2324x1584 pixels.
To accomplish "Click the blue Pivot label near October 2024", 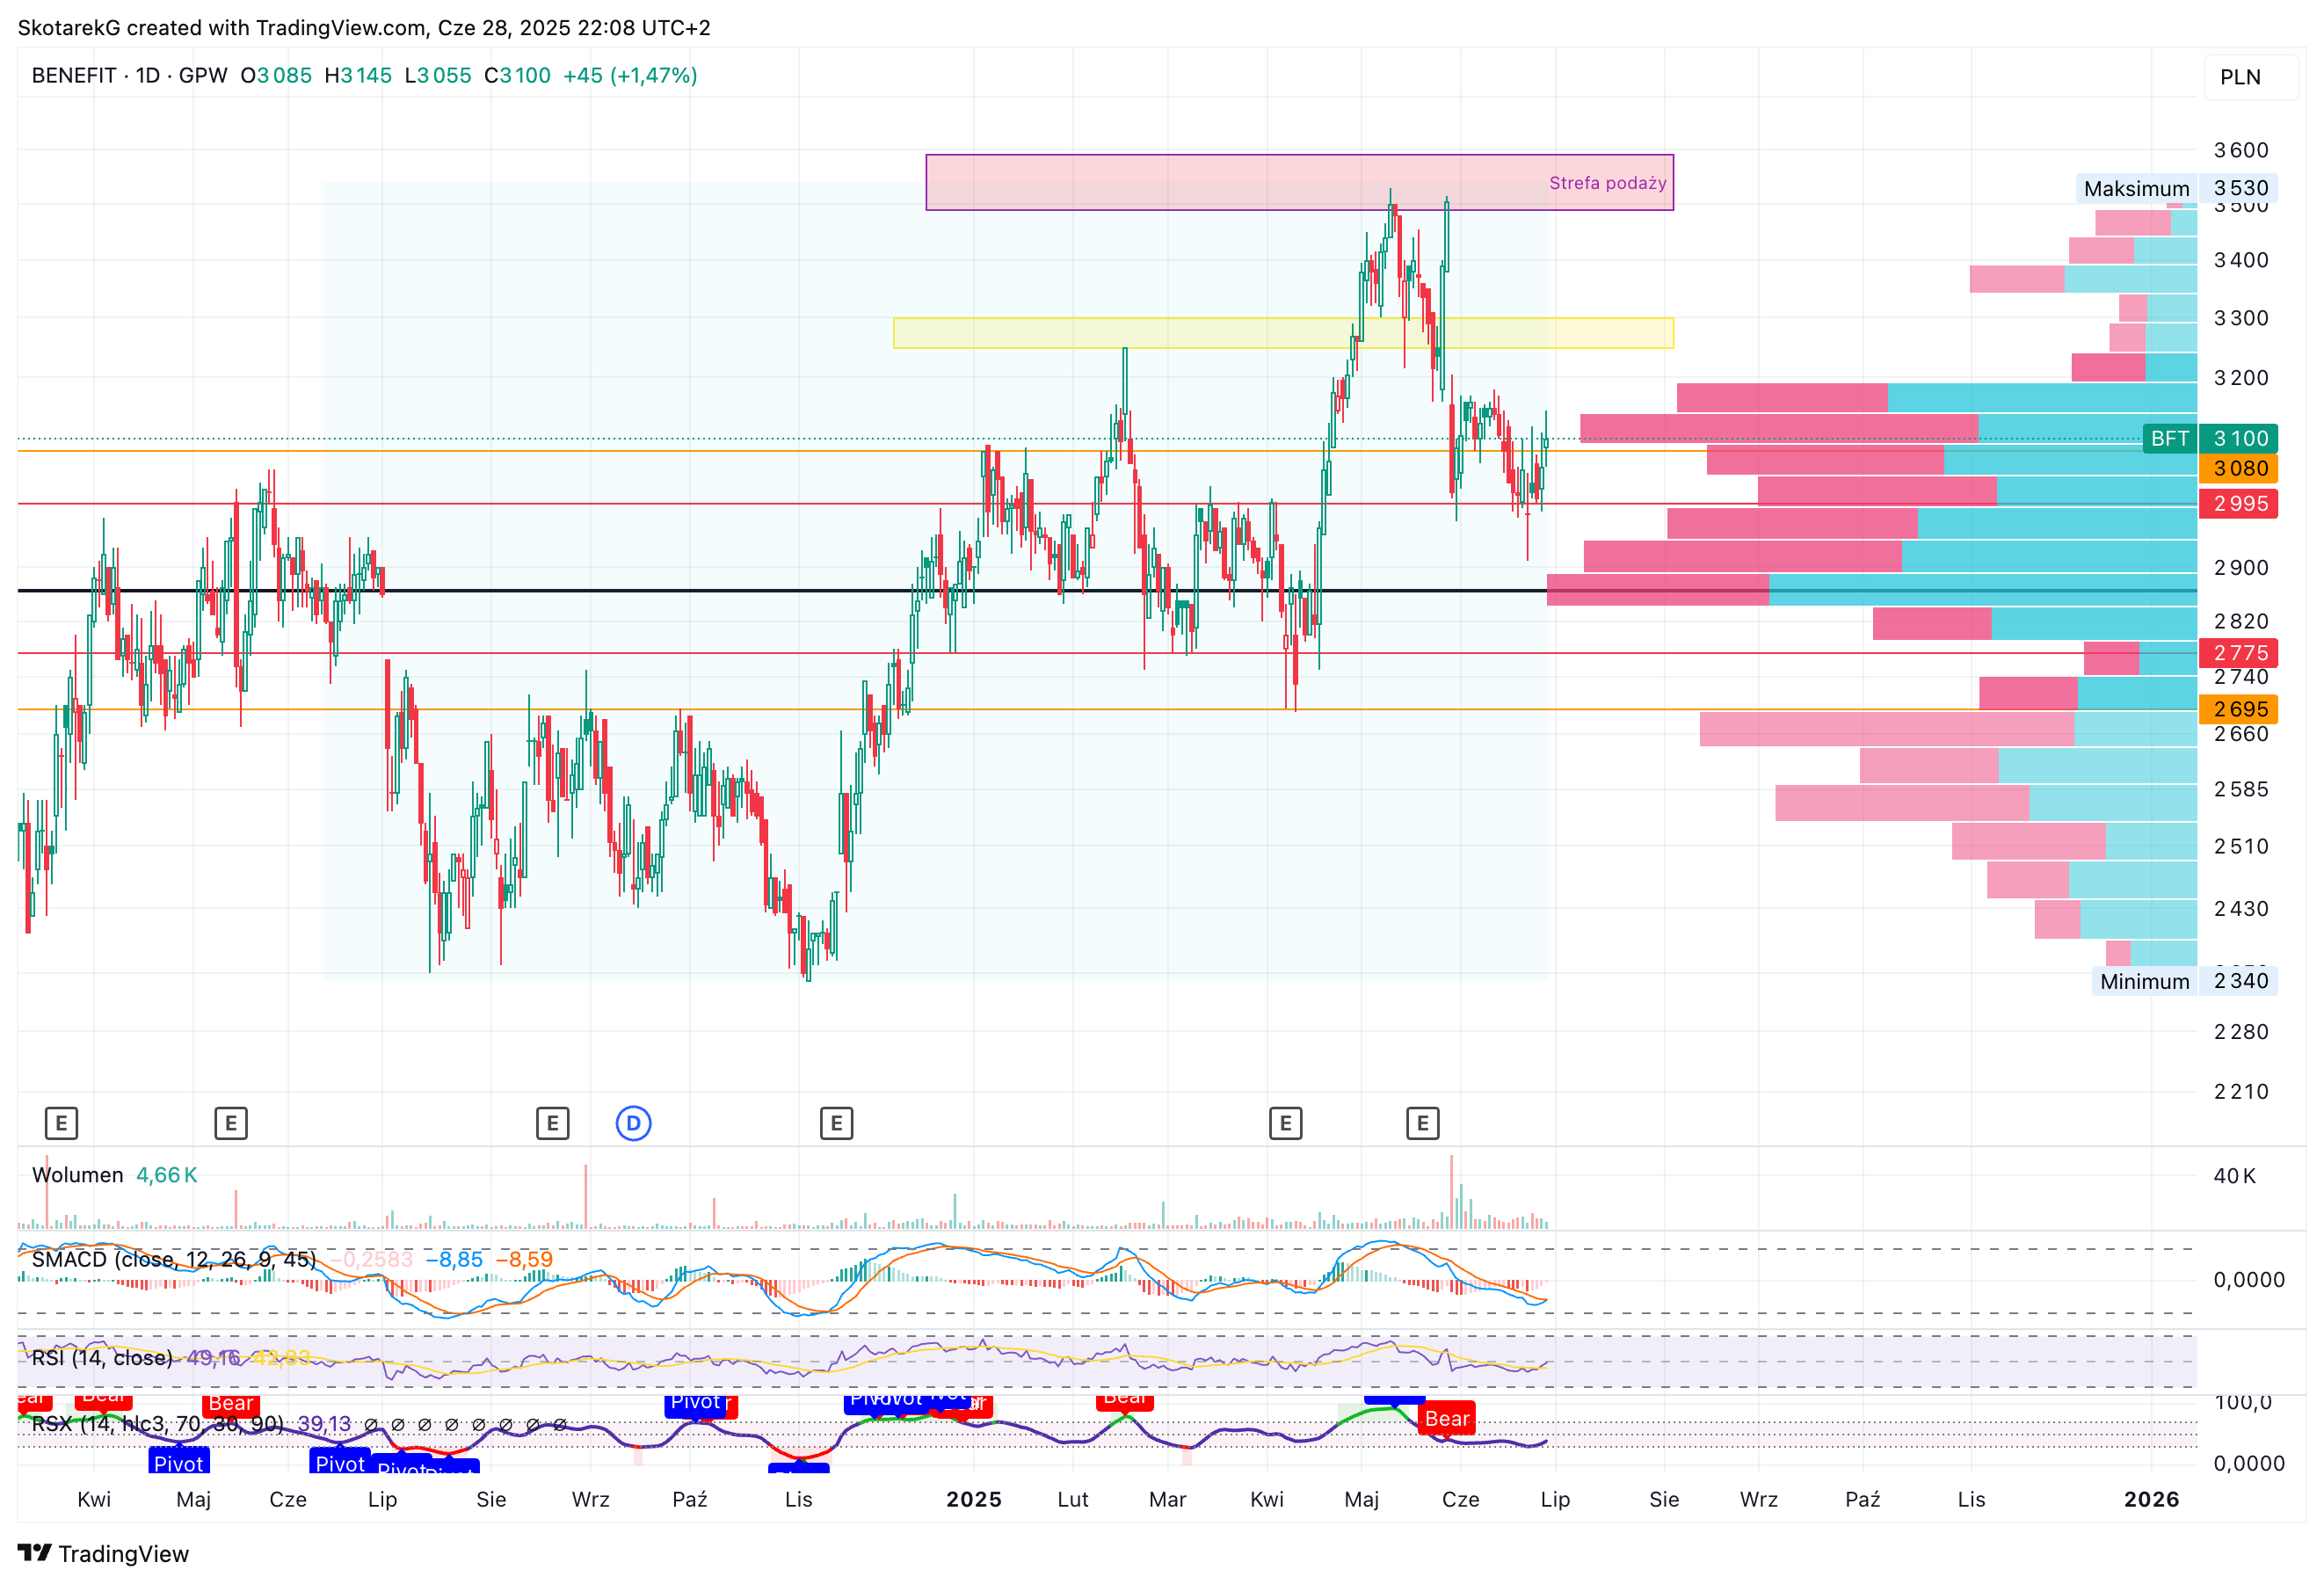I will (696, 1403).
